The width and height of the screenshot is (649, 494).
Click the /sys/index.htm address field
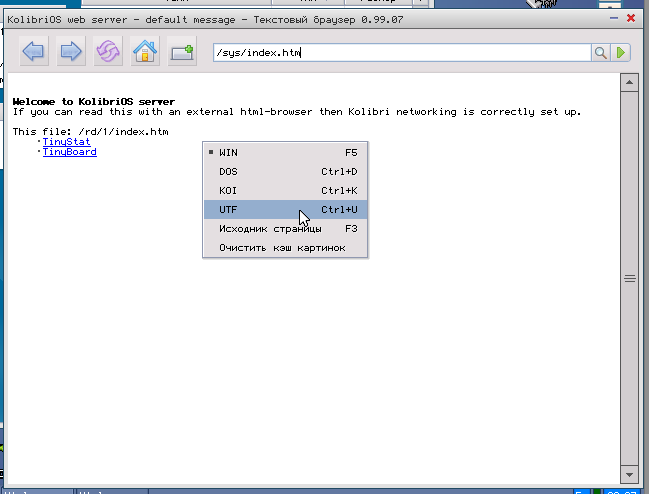[400, 52]
